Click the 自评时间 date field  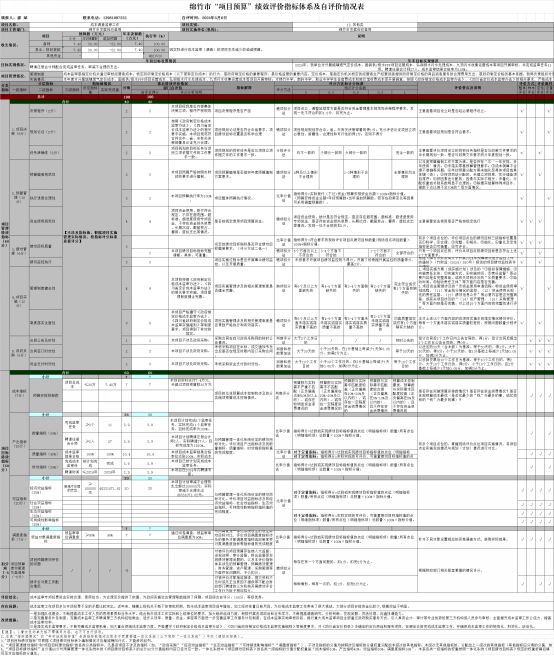[x=214, y=18]
